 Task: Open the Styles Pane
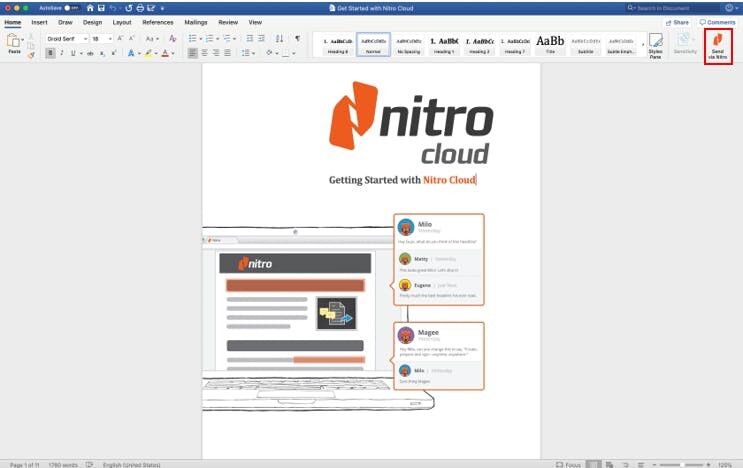click(x=655, y=46)
